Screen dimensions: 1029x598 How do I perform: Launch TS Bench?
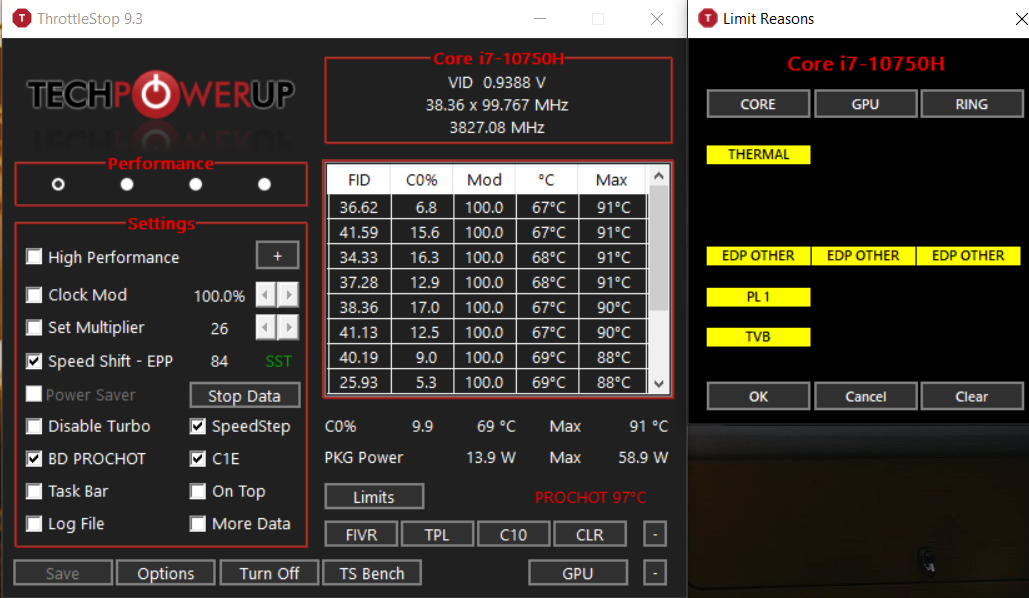(x=371, y=573)
